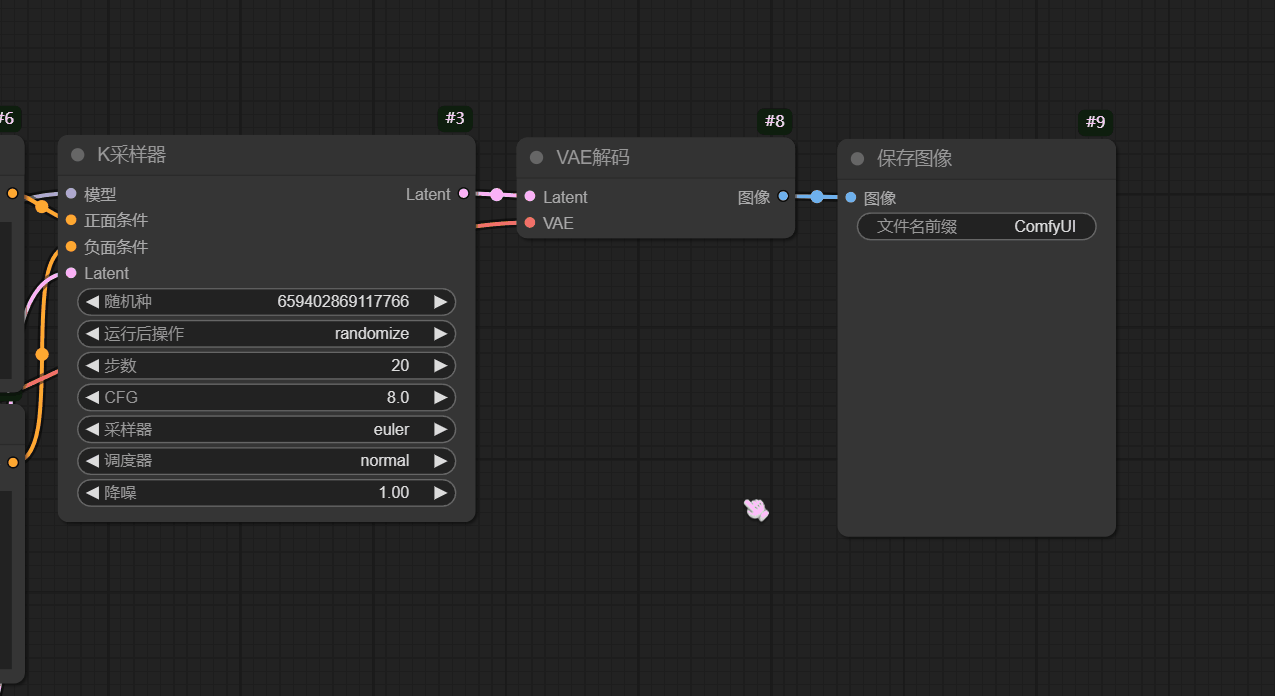This screenshot has height=696, width=1275.
Task: Click the 模型 input socket on K采样器
Action: point(71,193)
